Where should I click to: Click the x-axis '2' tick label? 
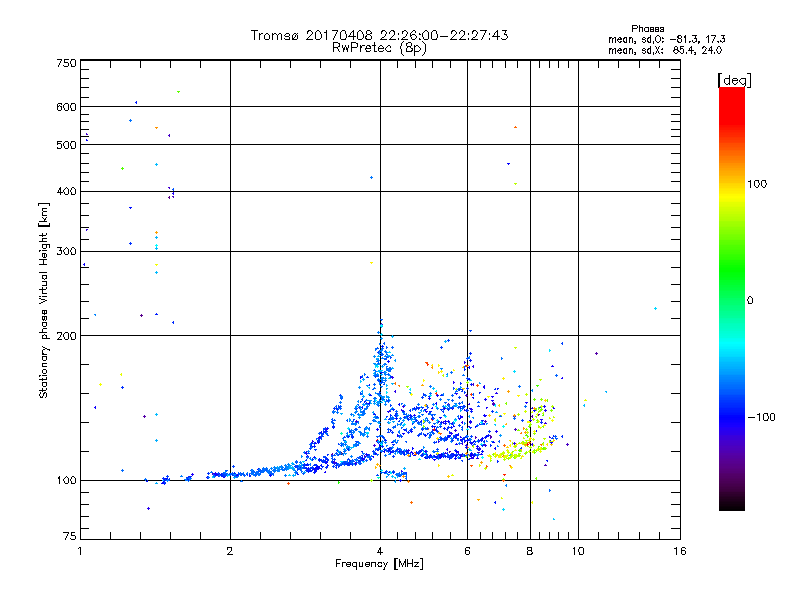click(230, 551)
